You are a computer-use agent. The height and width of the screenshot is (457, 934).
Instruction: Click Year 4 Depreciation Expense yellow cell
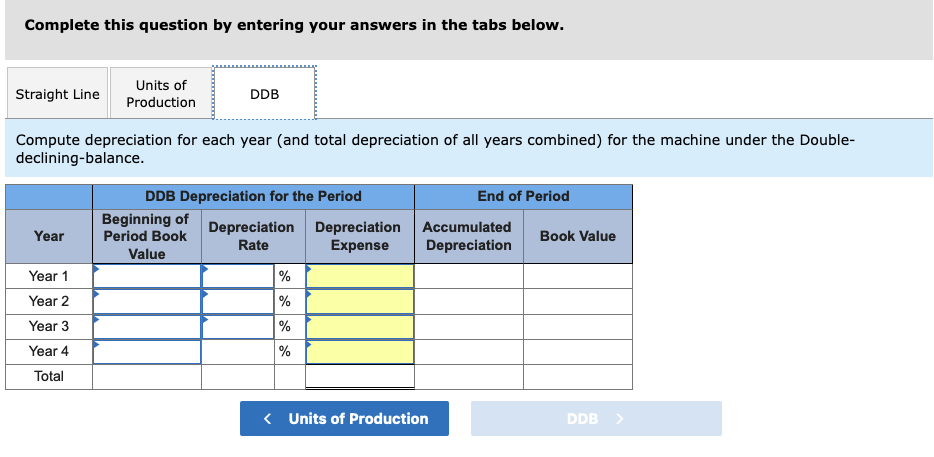click(360, 351)
